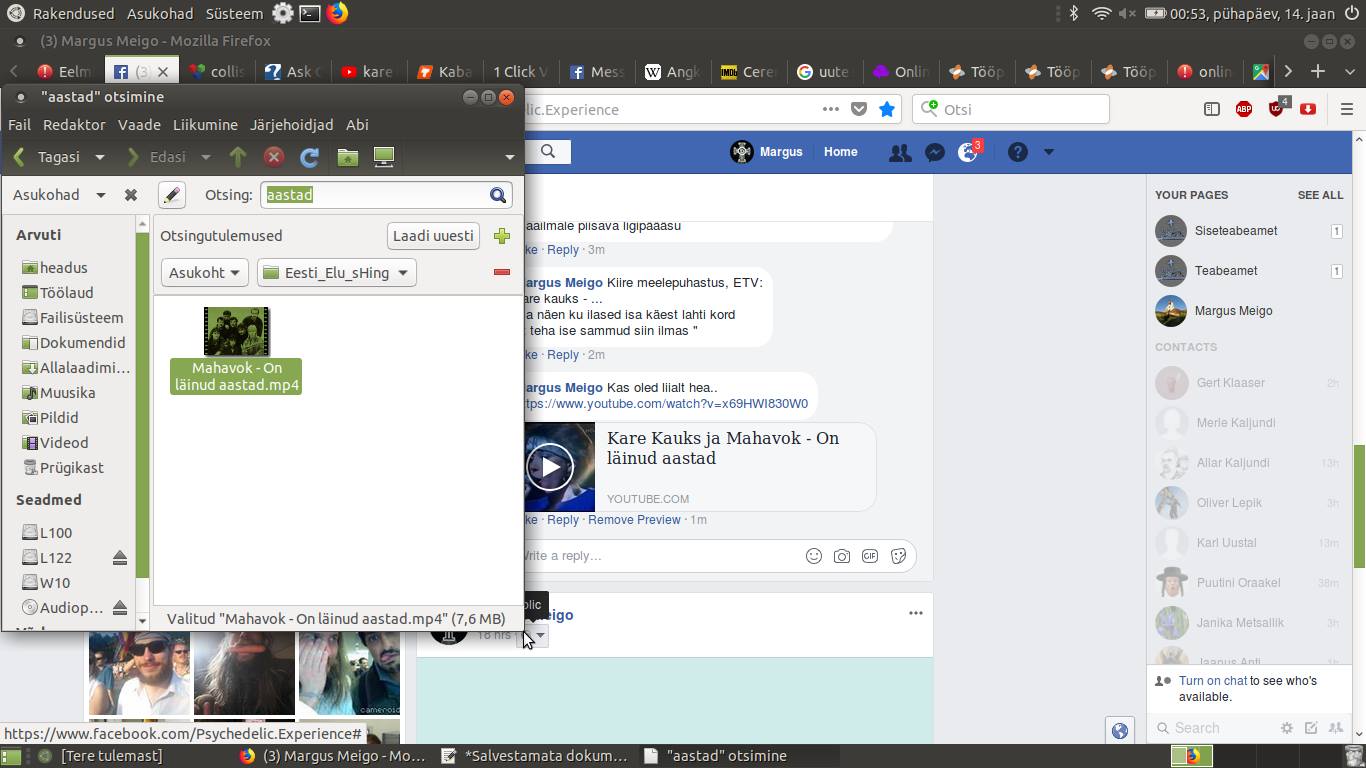Viewport: 1366px width, 768px height.
Task: Attach photo with camera icon in reply
Action: click(842, 556)
